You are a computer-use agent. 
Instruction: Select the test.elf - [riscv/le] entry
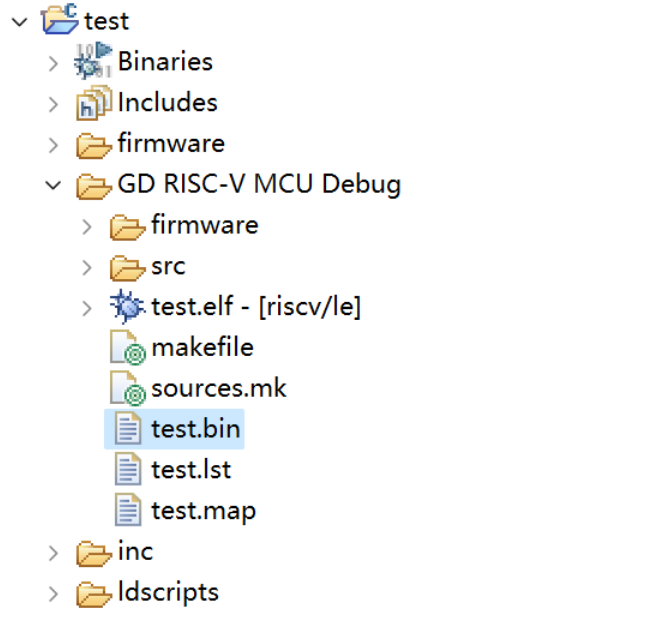256,307
